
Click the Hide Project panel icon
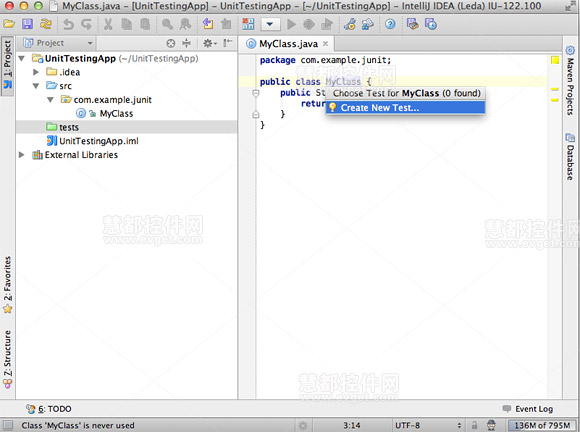pyautogui.click(x=227, y=43)
